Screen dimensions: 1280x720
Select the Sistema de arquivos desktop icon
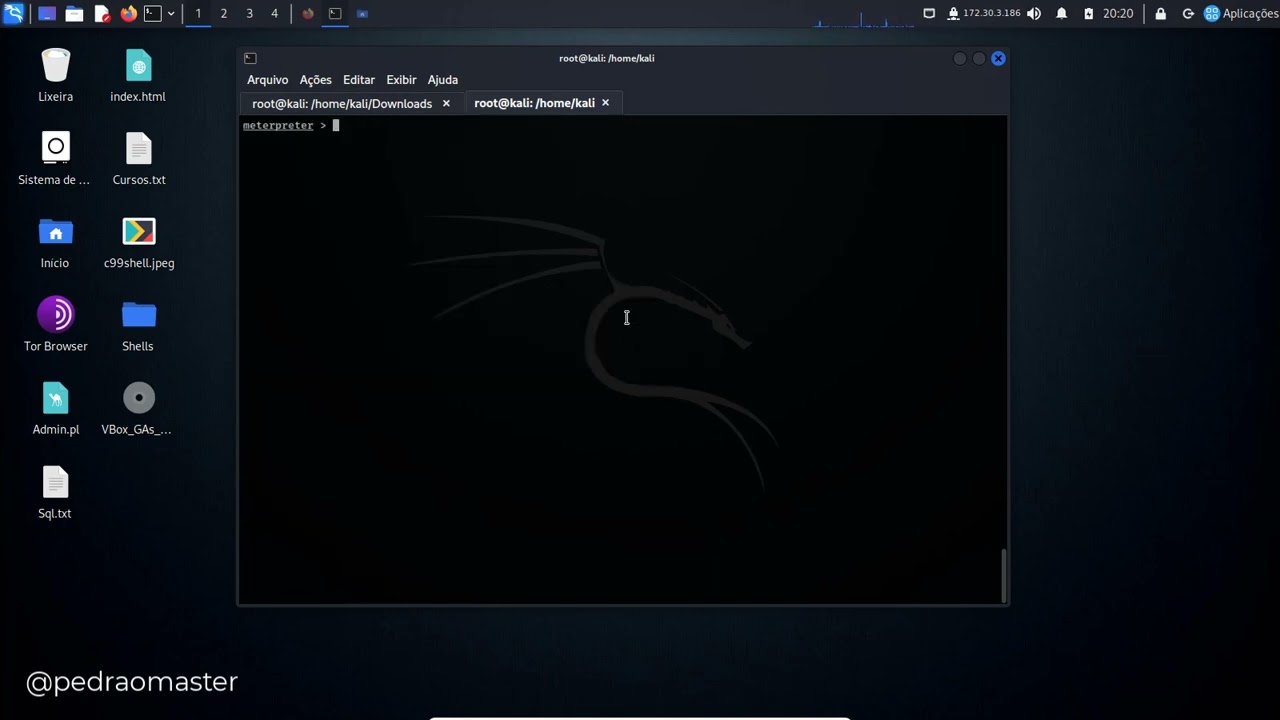[x=55, y=159]
